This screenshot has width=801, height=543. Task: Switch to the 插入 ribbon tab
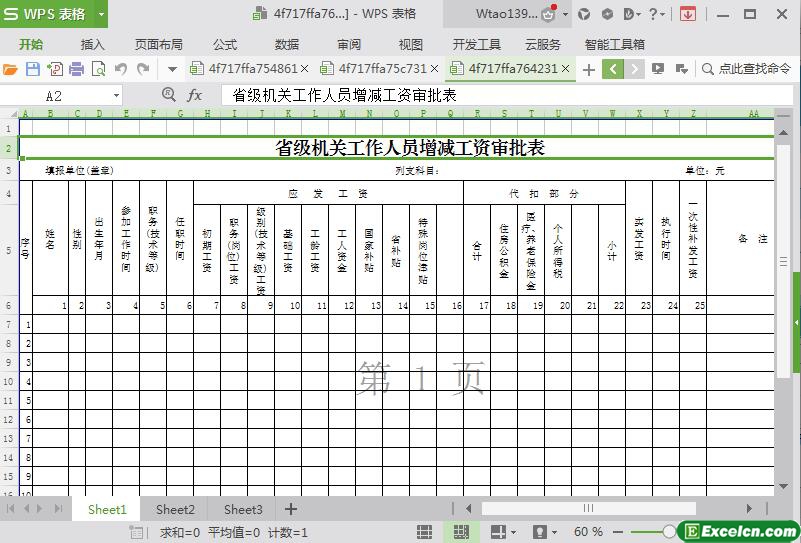point(92,44)
